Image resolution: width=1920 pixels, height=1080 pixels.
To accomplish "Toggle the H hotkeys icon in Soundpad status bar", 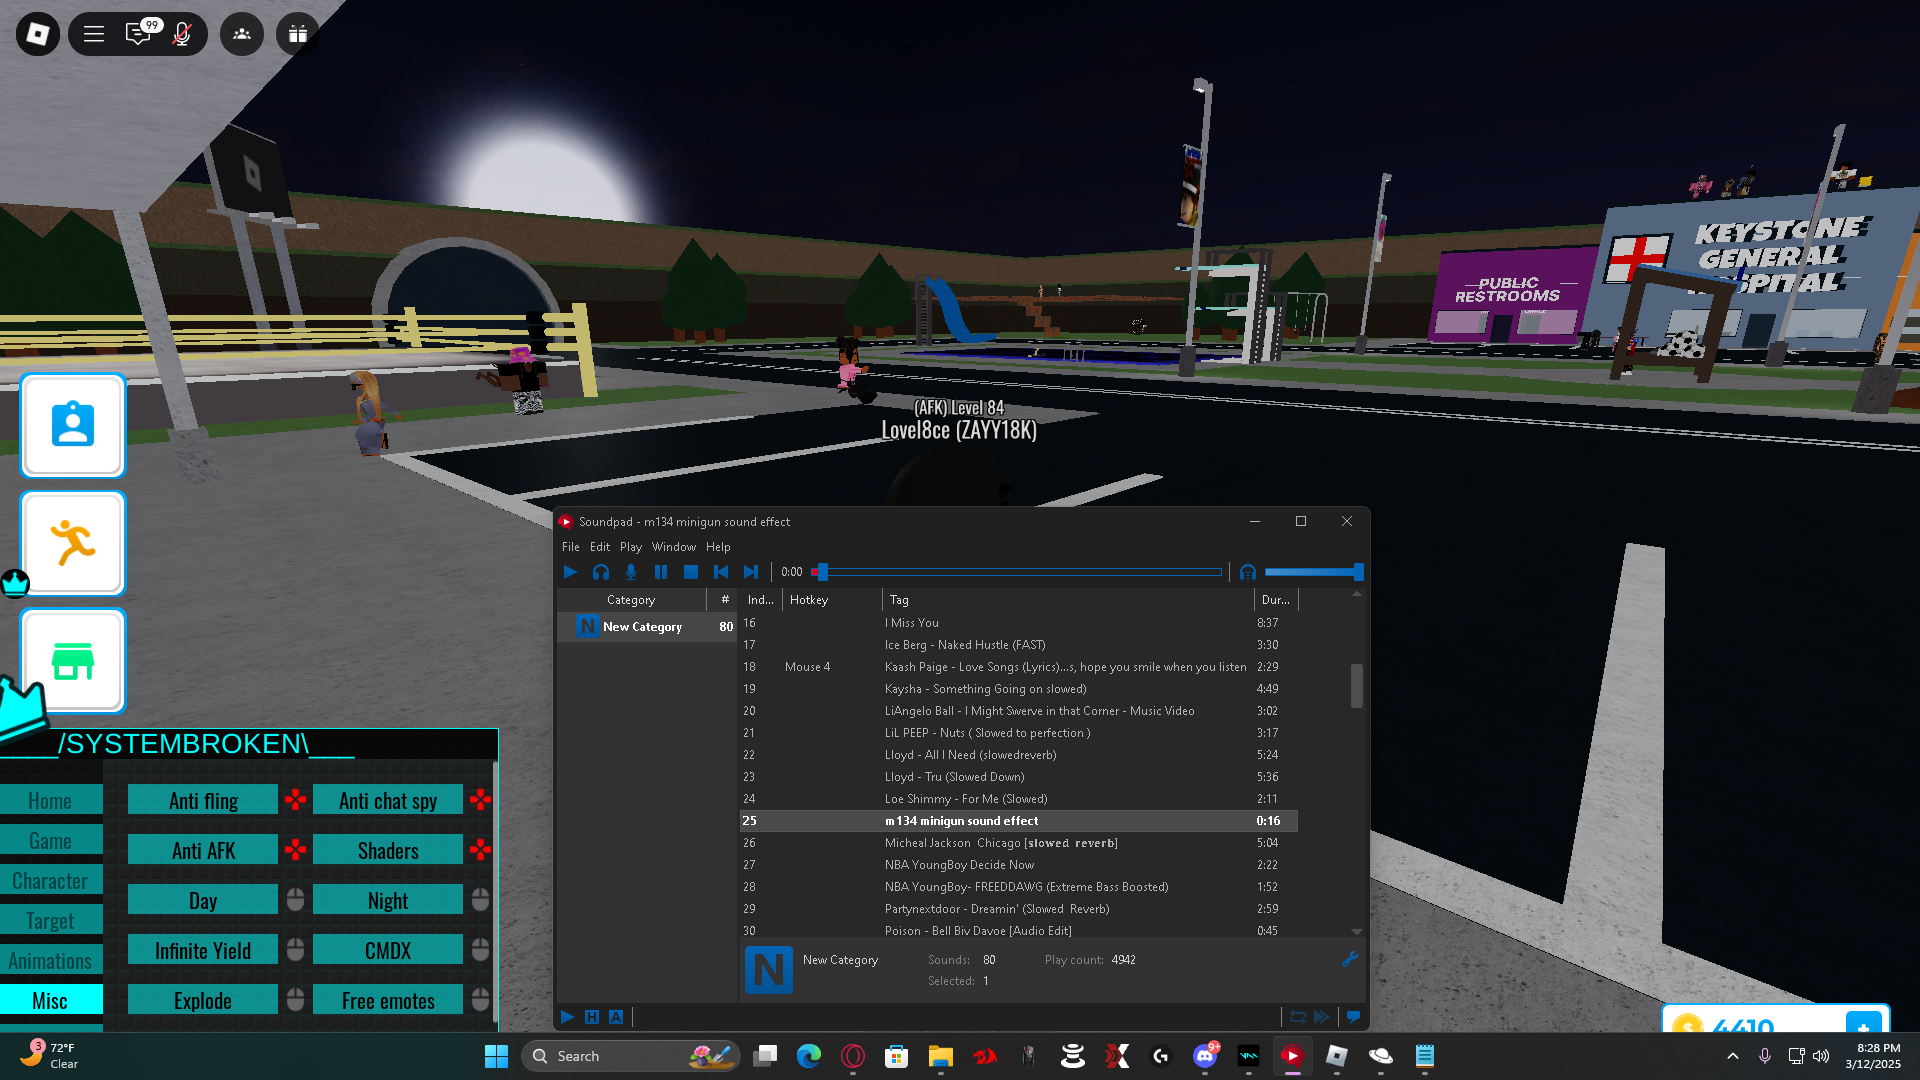I will tap(592, 1017).
